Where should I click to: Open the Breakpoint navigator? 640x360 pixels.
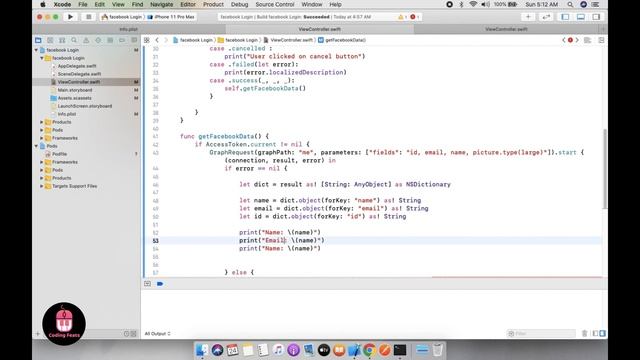click(x=122, y=40)
